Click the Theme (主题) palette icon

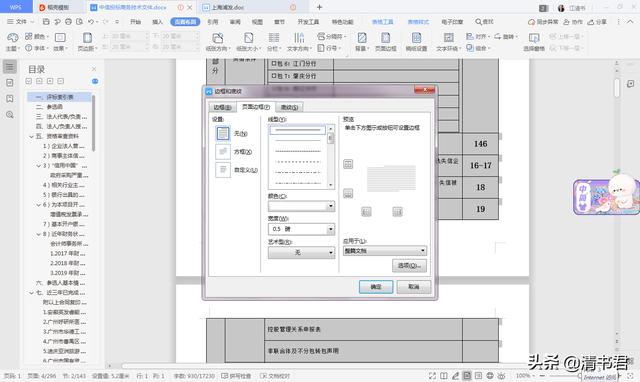pos(13,38)
